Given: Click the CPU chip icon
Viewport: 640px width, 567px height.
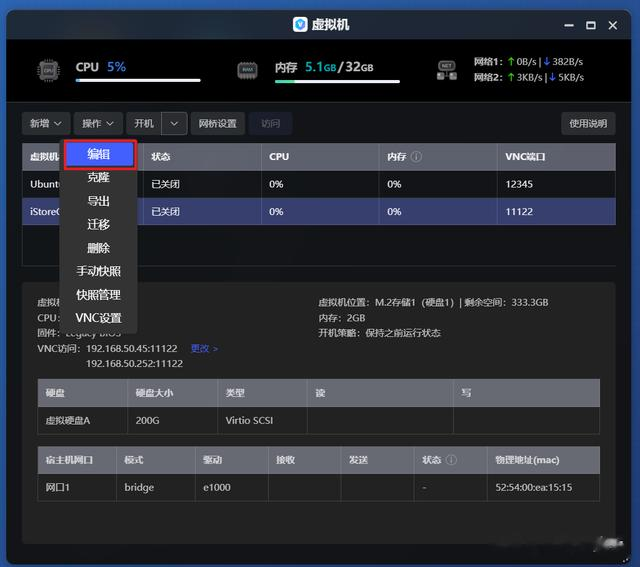Looking at the screenshot, I should (48, 71).
